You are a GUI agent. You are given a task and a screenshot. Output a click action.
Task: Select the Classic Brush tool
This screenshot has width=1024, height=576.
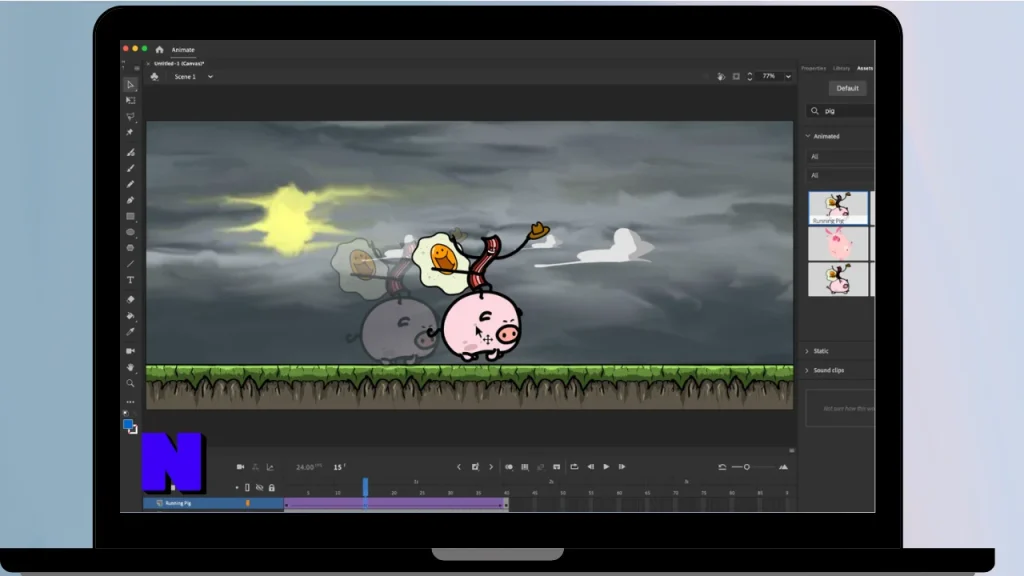tap(131, 168)
